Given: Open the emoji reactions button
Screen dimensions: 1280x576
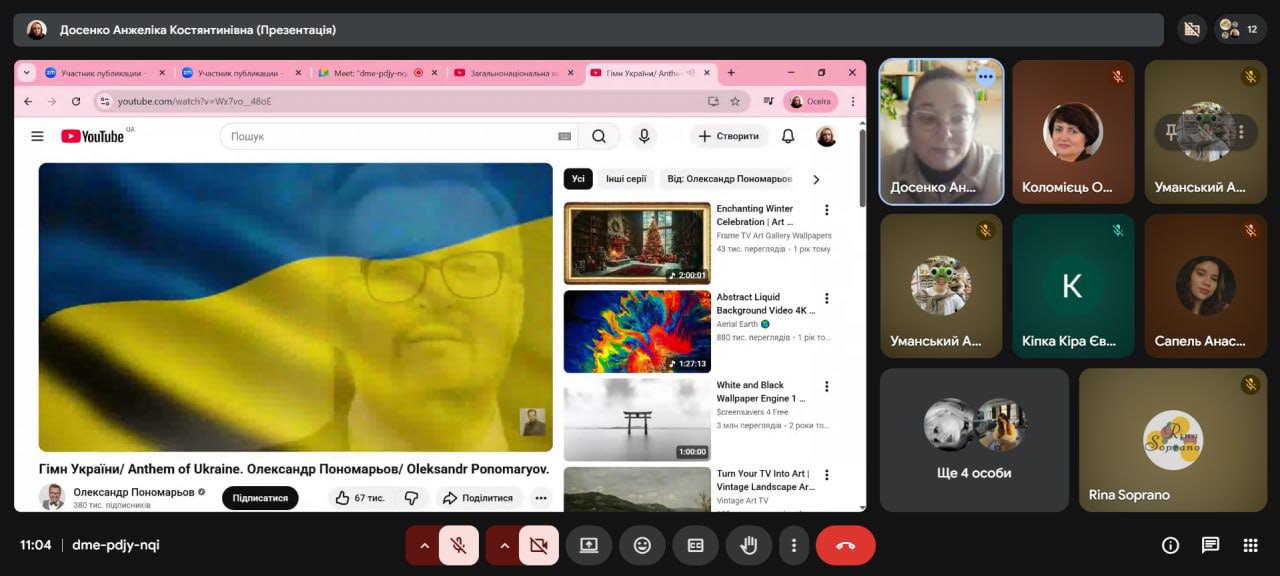Looking at the screenshot, I should 642,545.
